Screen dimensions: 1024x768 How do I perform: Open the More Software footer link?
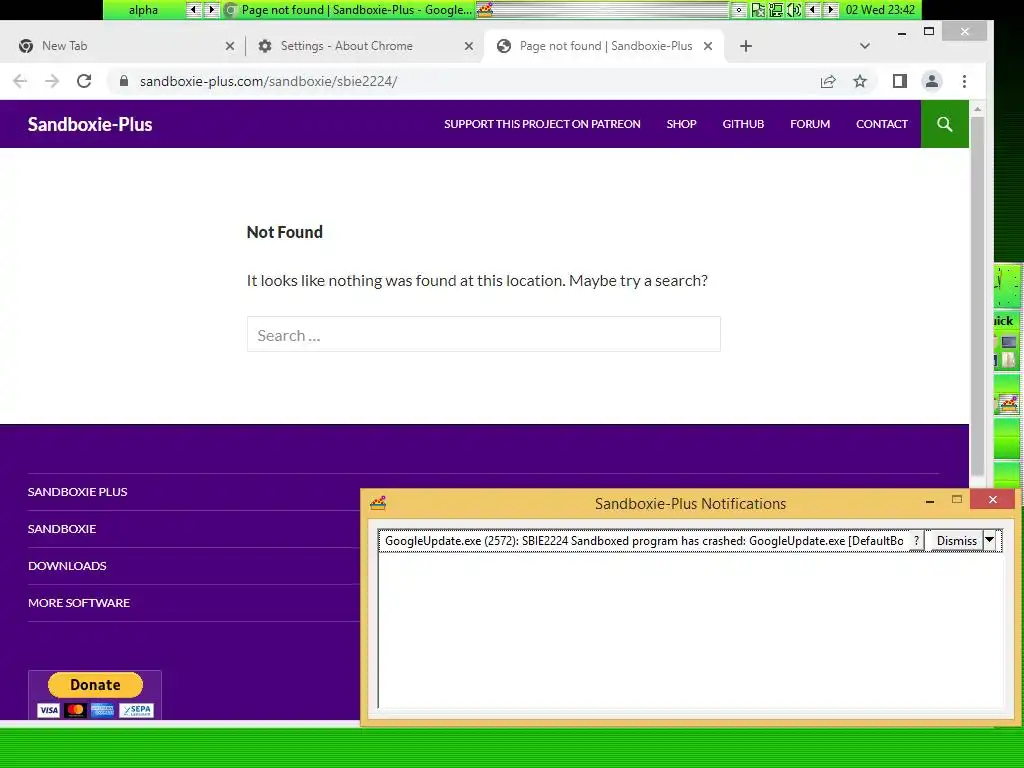coord(79,603)
